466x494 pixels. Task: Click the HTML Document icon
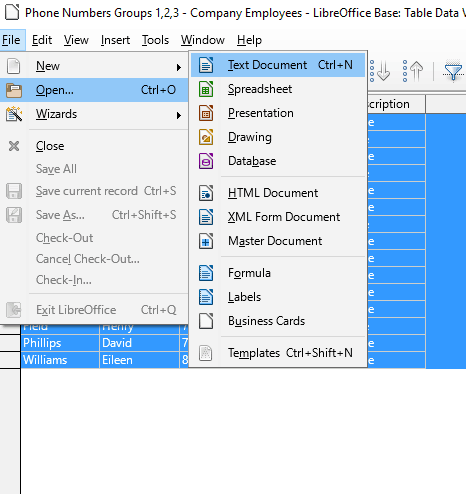(x=206, y=193)
